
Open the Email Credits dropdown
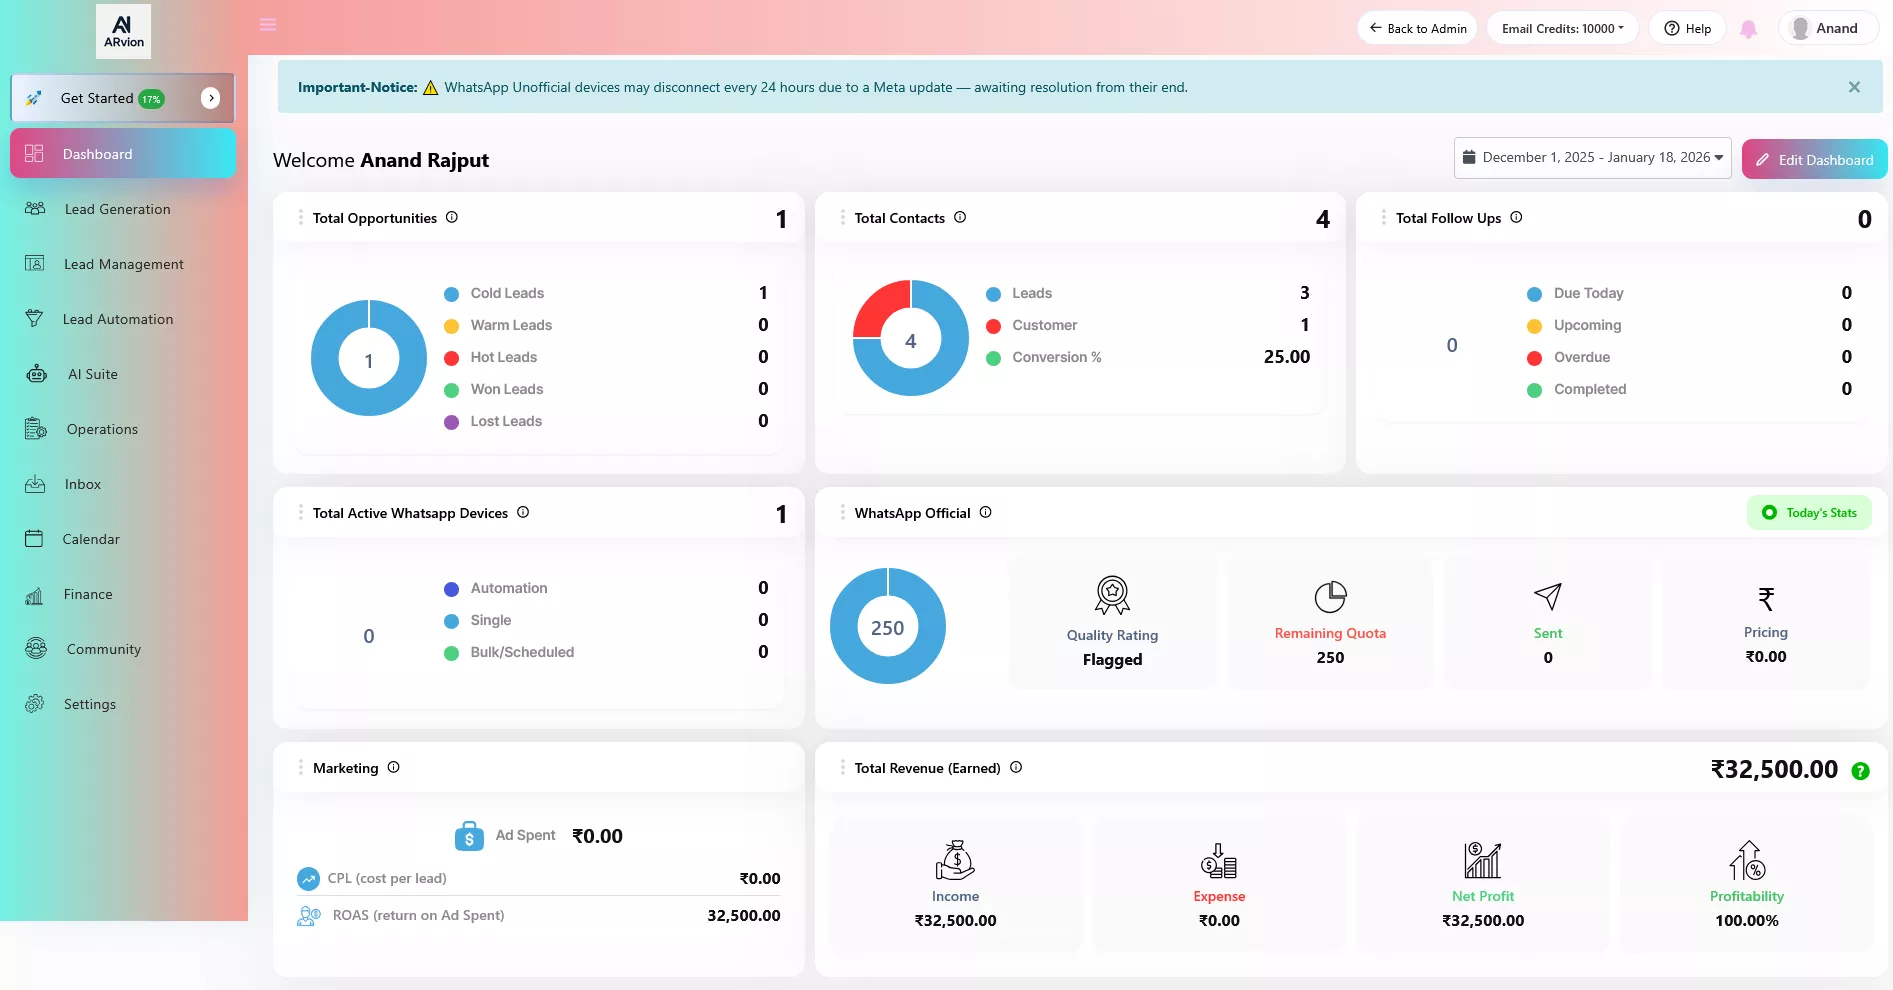[1562, 29]
